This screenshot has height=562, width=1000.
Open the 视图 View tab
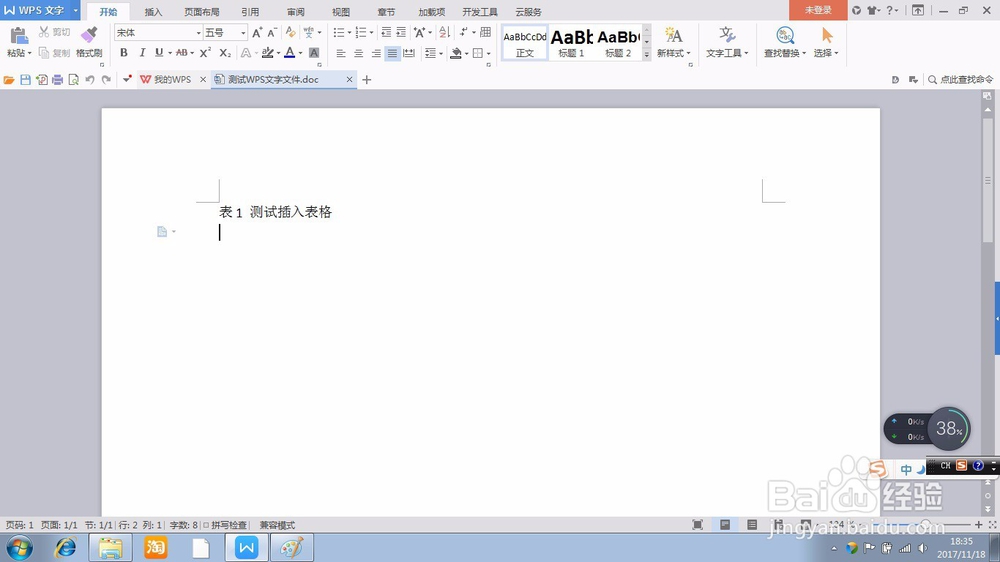341,11
